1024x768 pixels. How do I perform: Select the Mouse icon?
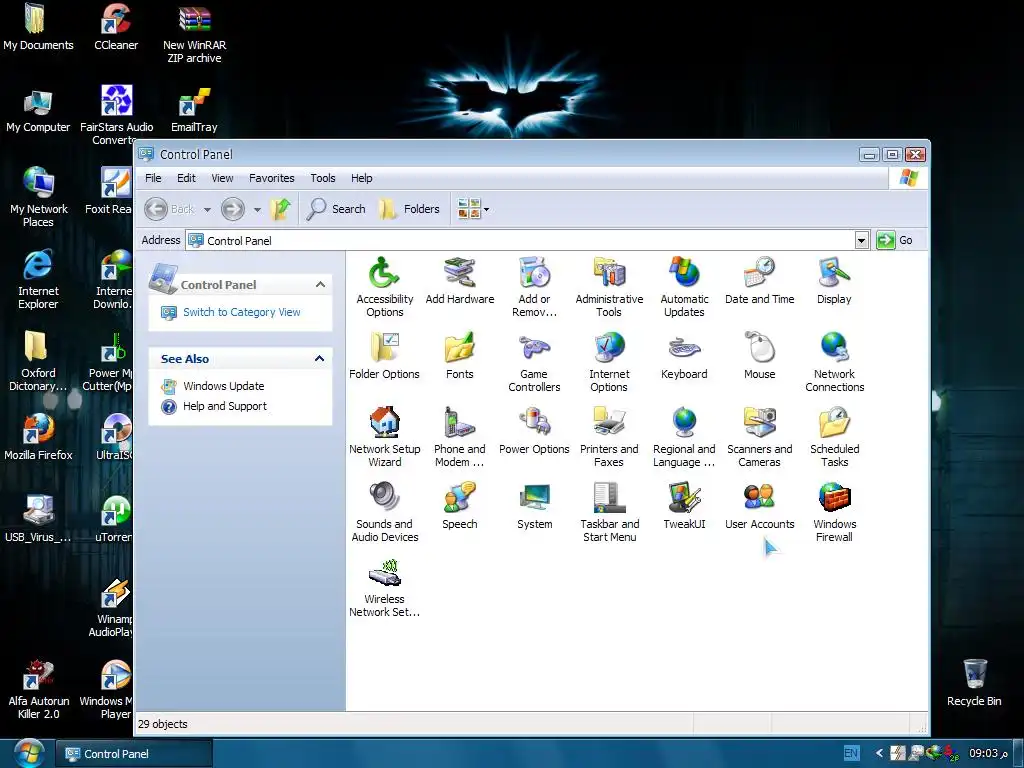pyautogui.click(x=759, y=356)
